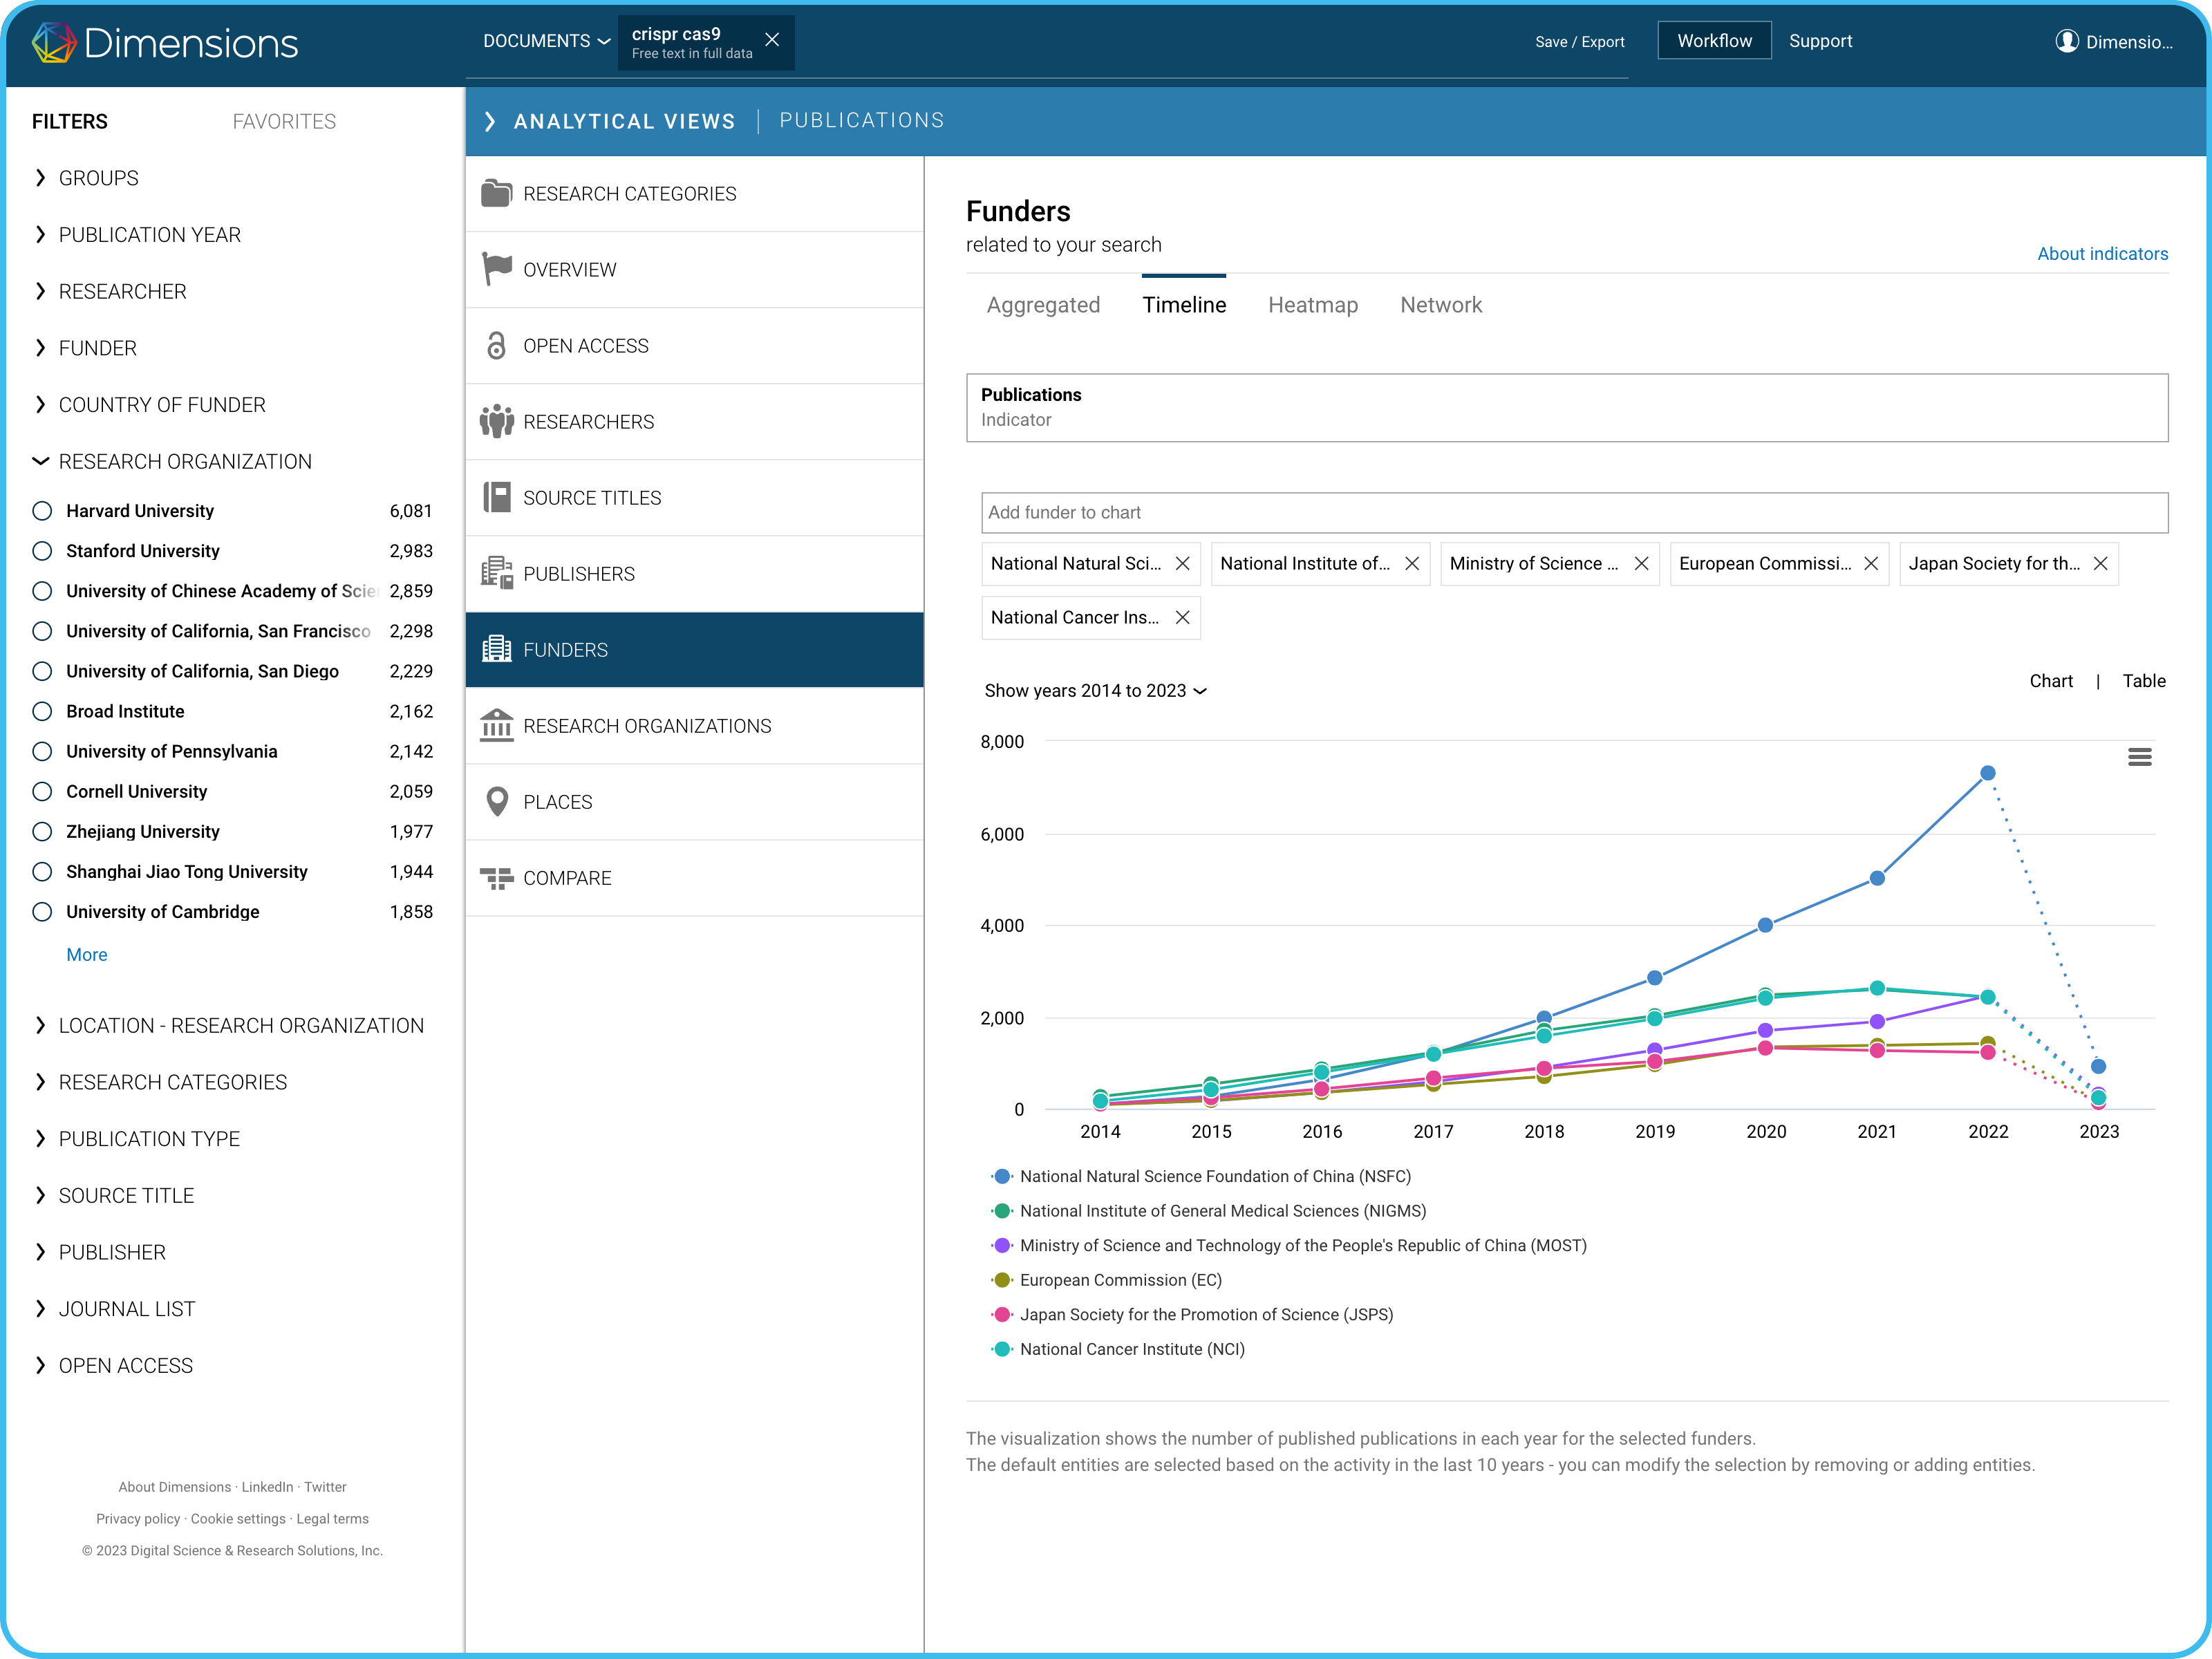Click the Places map pin icon

click(496, 802)
